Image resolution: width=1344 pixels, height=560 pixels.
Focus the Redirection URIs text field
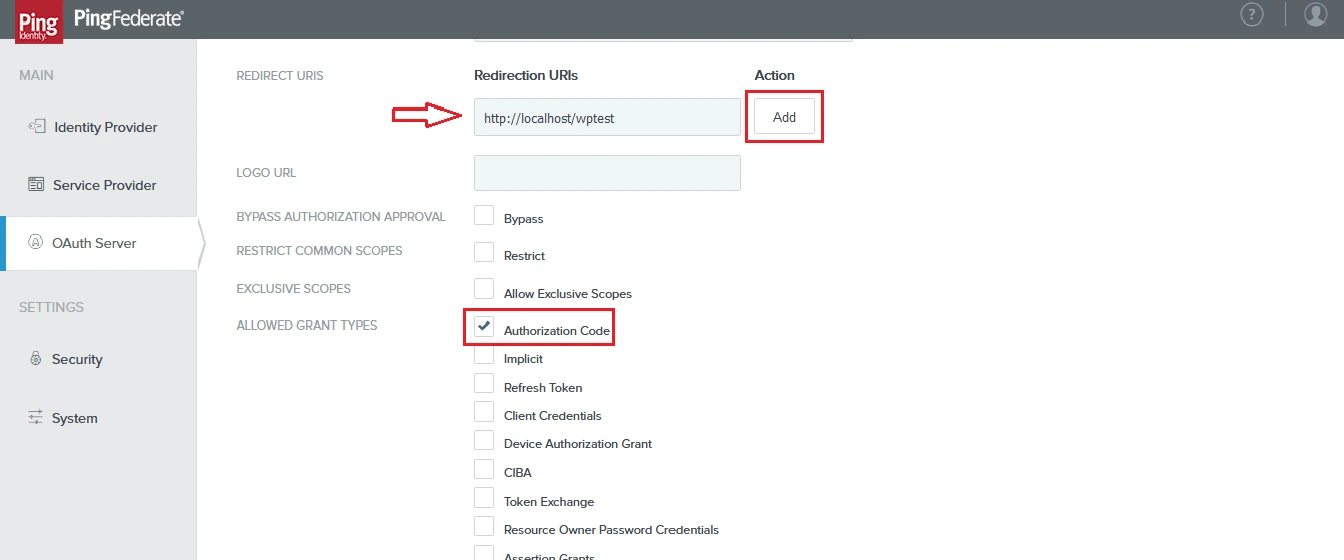[x=607, y=117]
